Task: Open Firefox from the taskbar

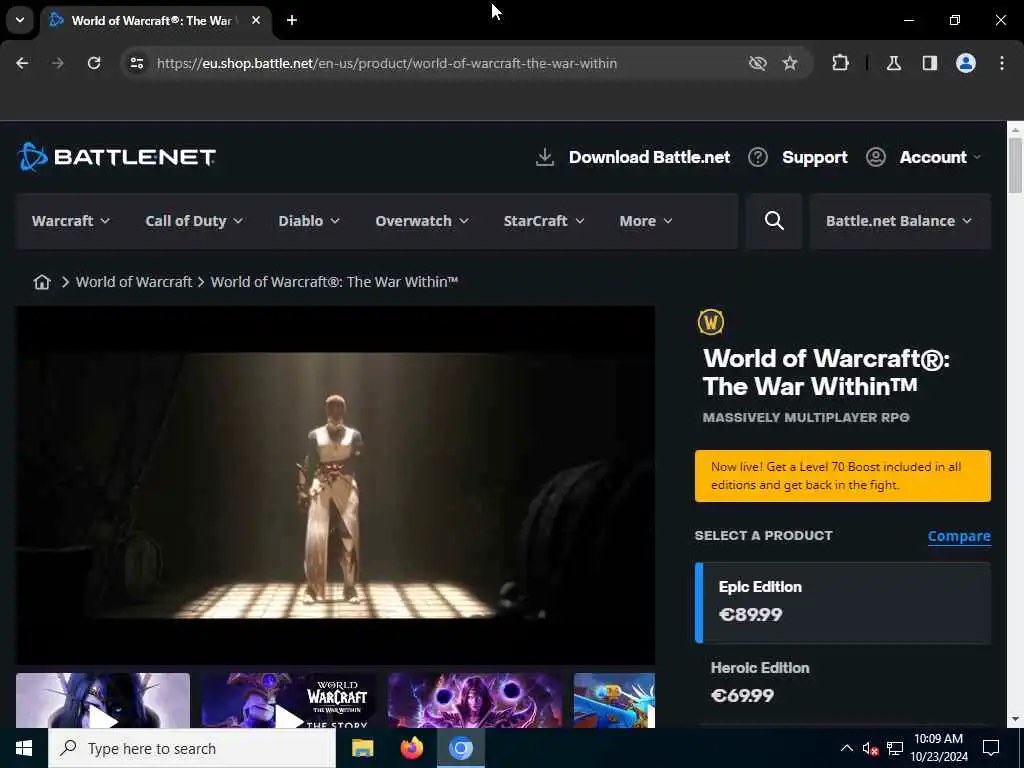Action: (411, 748)
